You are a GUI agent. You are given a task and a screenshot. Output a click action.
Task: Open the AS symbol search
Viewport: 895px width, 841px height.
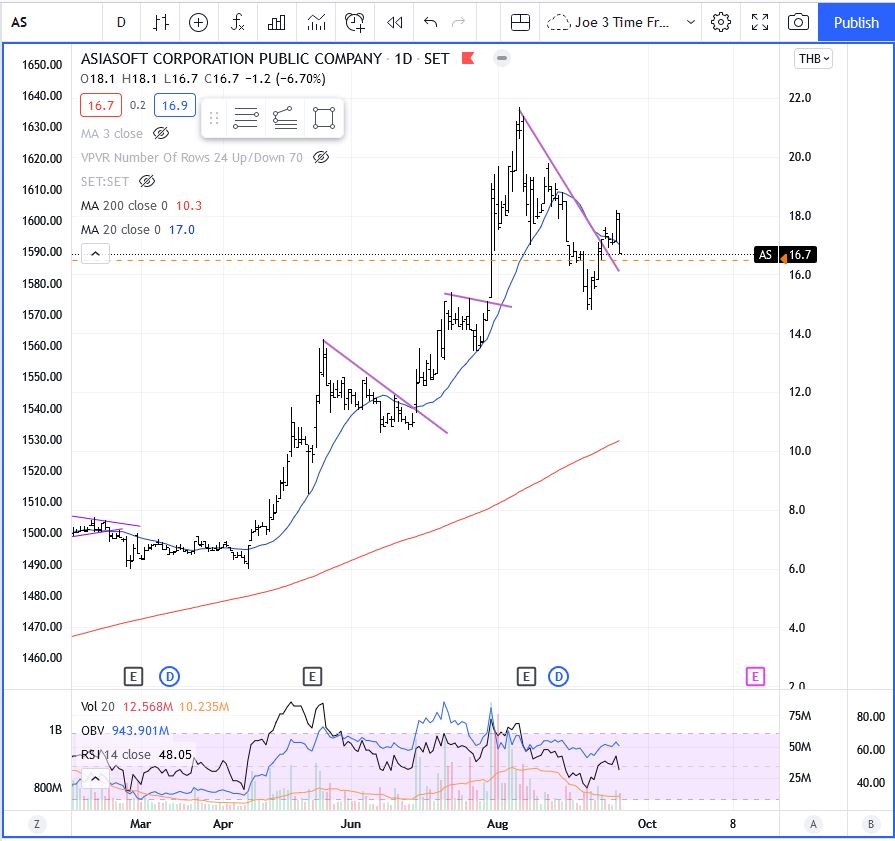(x=19, y=22)
